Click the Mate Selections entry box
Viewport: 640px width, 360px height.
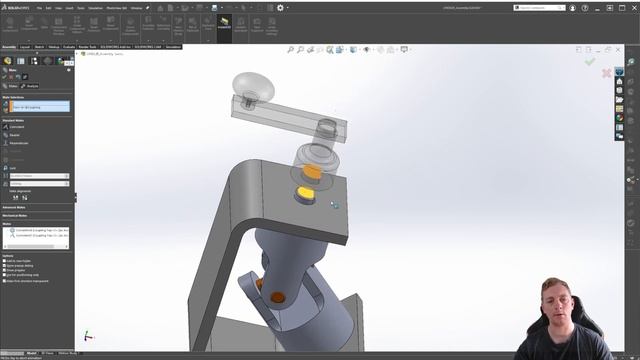tap(40, 107)
